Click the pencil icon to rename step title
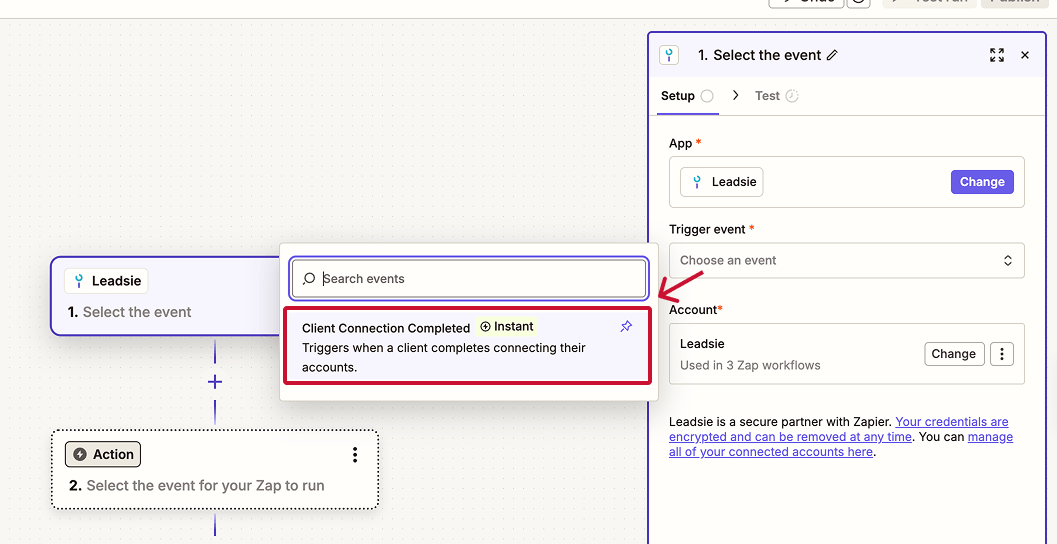 coord(833,55)
